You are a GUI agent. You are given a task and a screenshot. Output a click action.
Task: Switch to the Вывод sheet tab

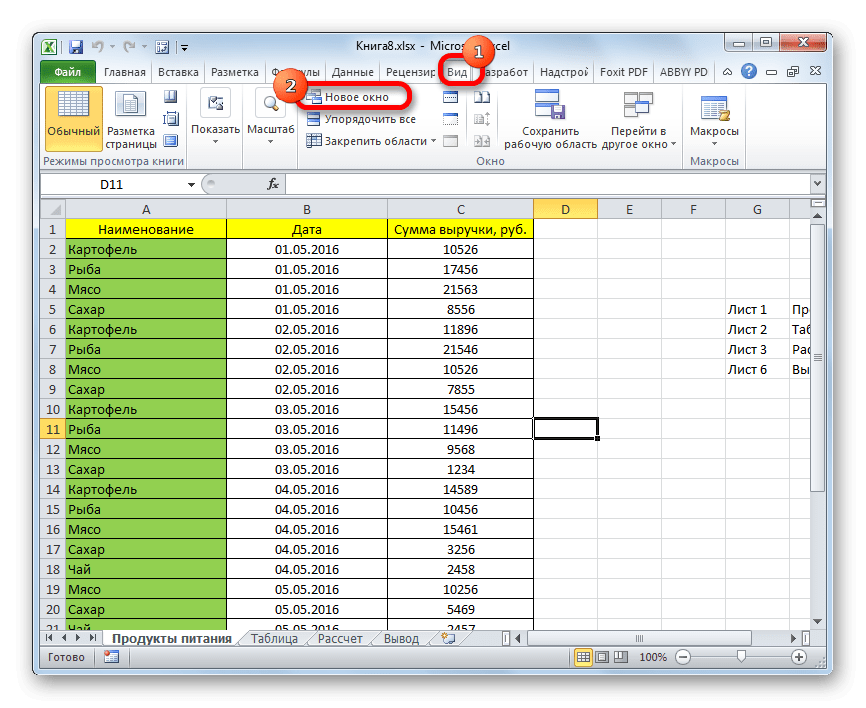(x=401, y=639)
